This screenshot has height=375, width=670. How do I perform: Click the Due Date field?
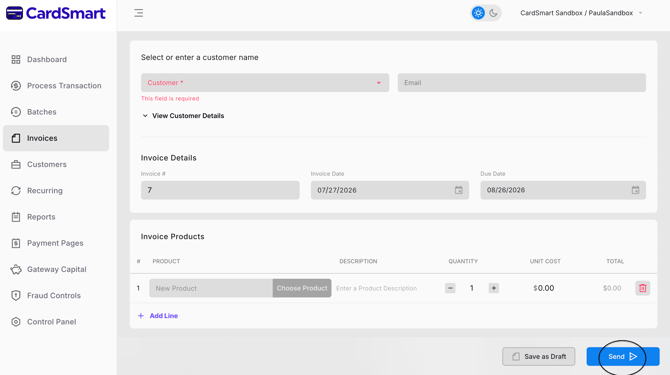563,190
